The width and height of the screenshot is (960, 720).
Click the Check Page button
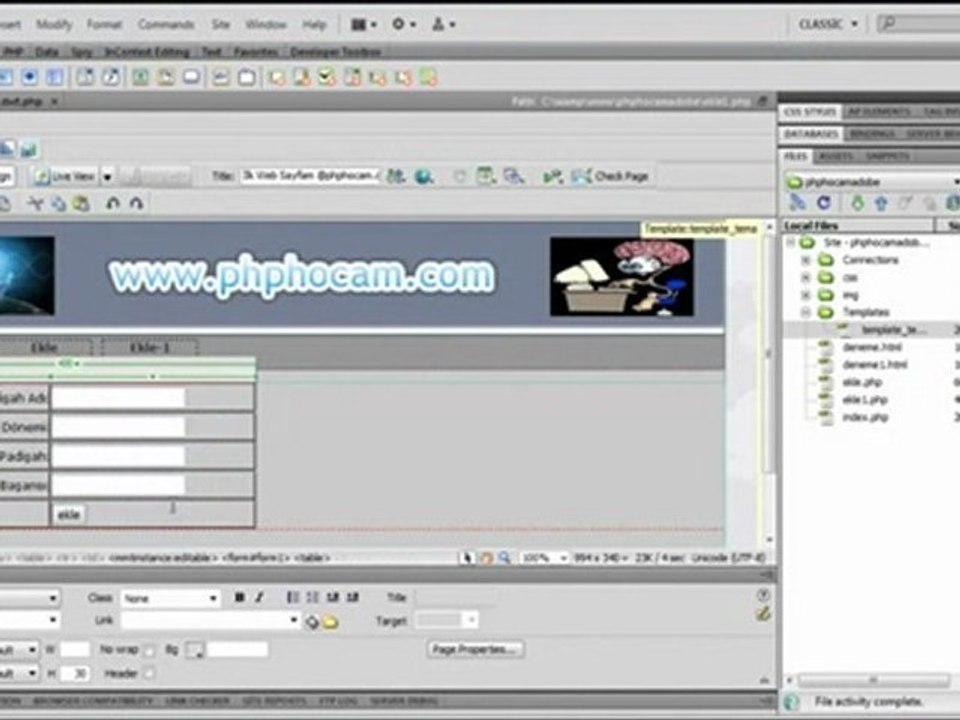pos(610,176)
